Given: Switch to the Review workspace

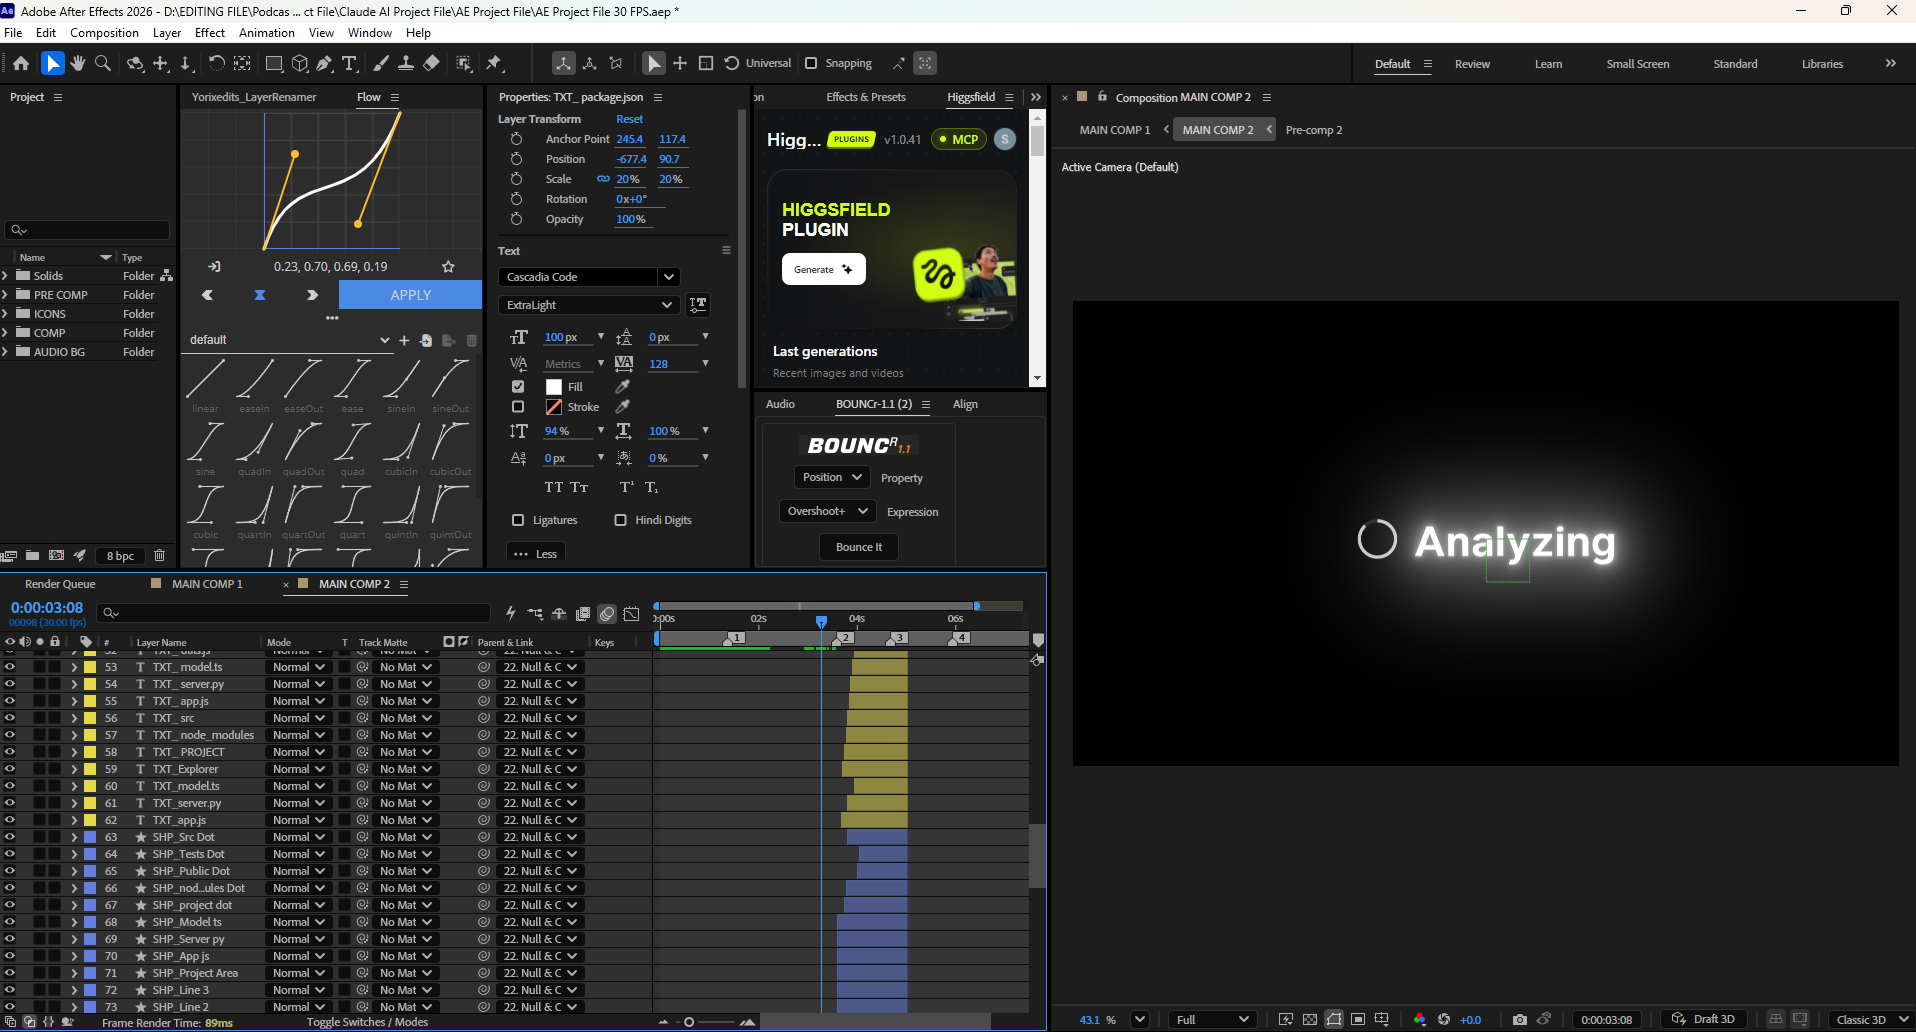Looking at the screenshot, I should 1472,64.
